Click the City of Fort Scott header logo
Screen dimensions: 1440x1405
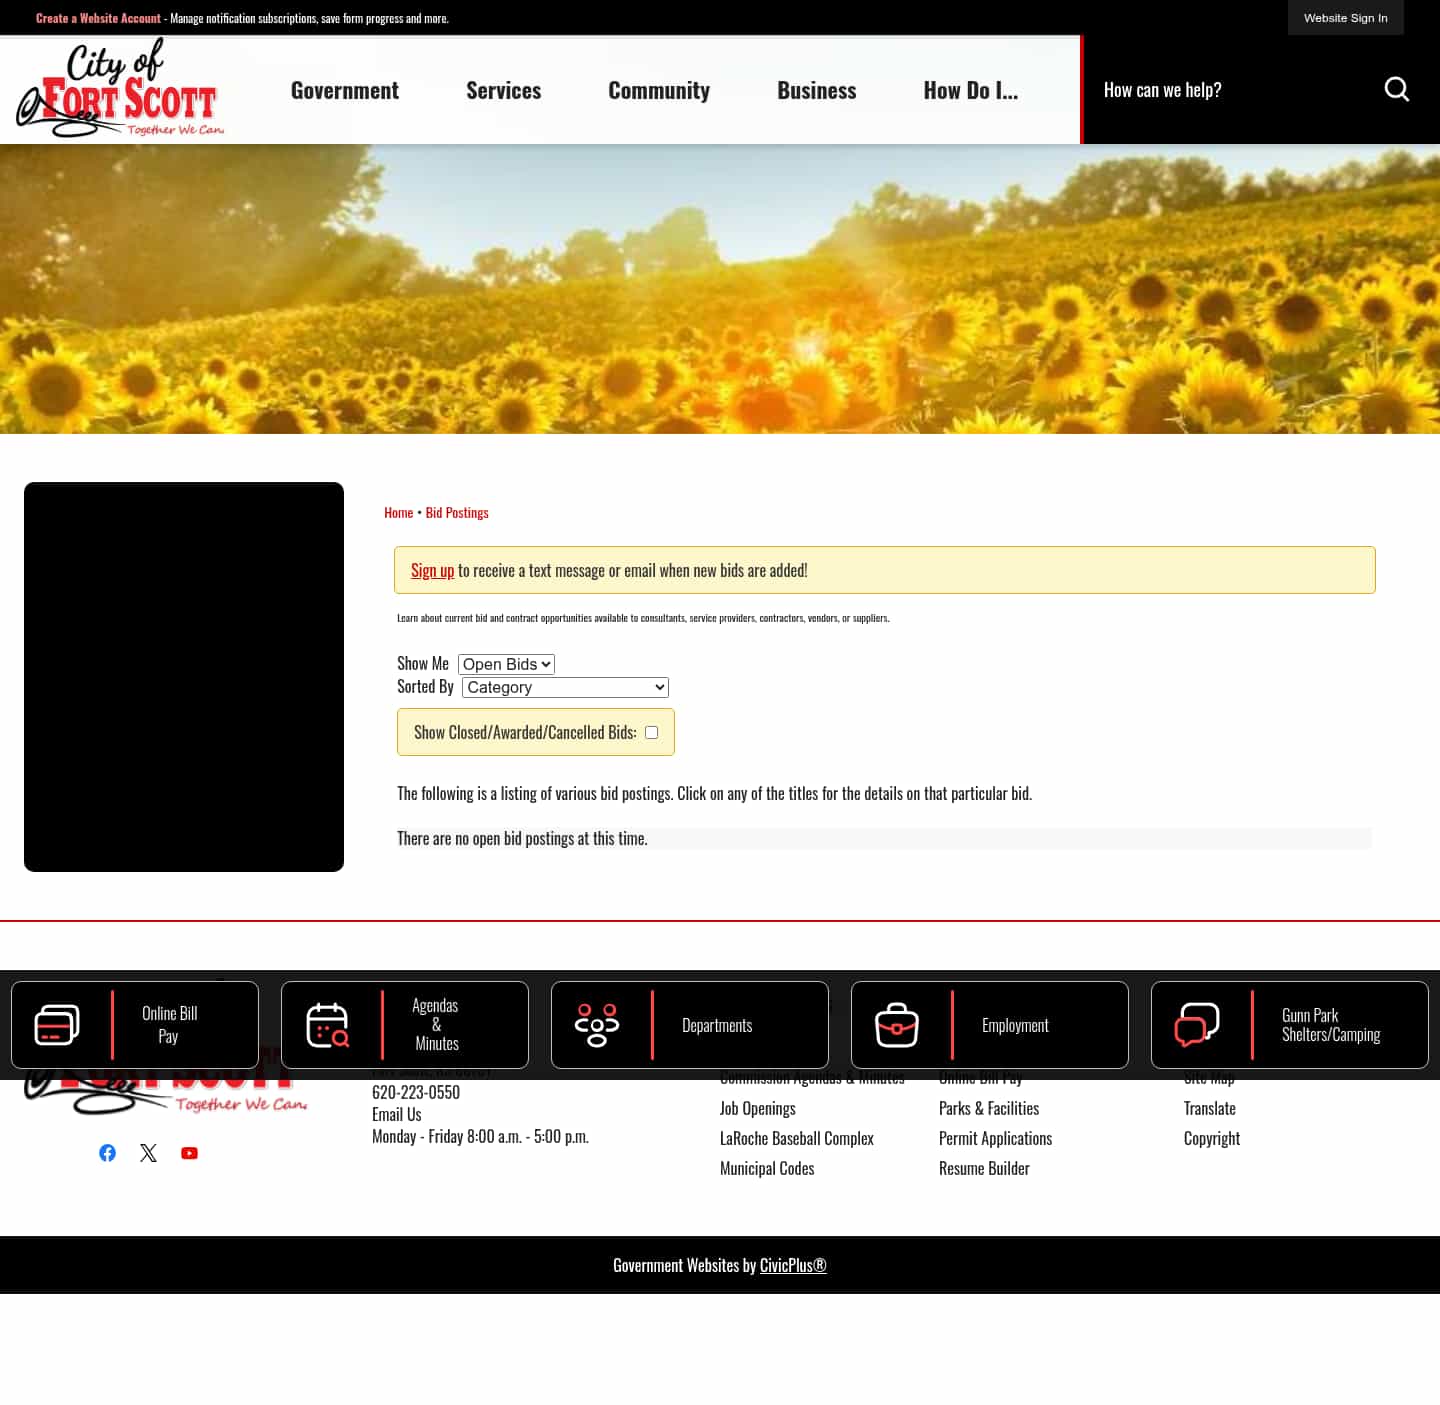click(120, 88)
